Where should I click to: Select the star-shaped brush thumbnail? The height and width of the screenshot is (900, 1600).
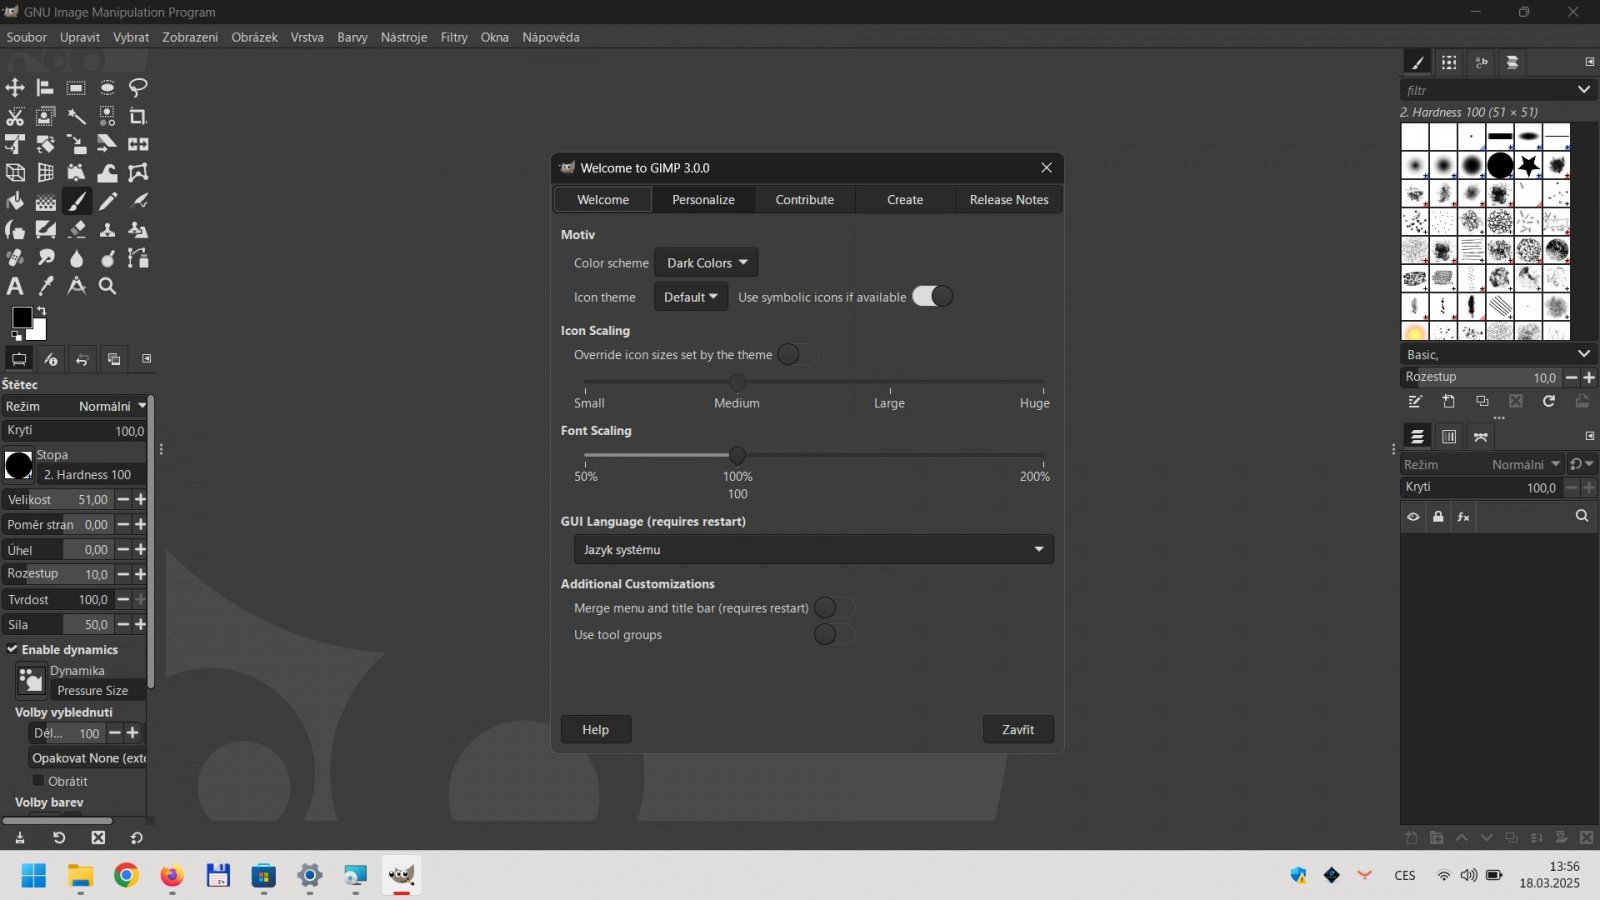(1528, 165)
